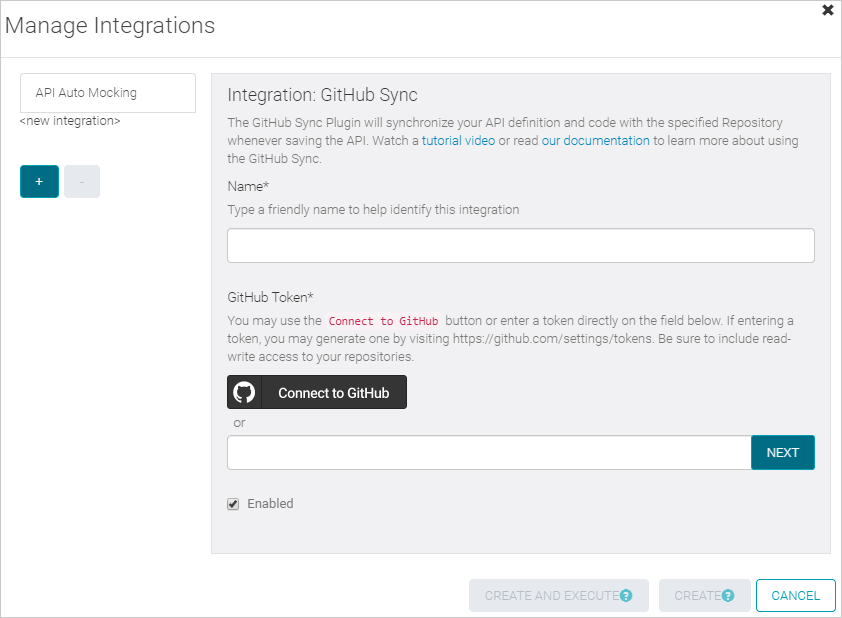Click the minus icon to remove an integration
This screenshot has height=618, width=842.
(x=81, y=181)
